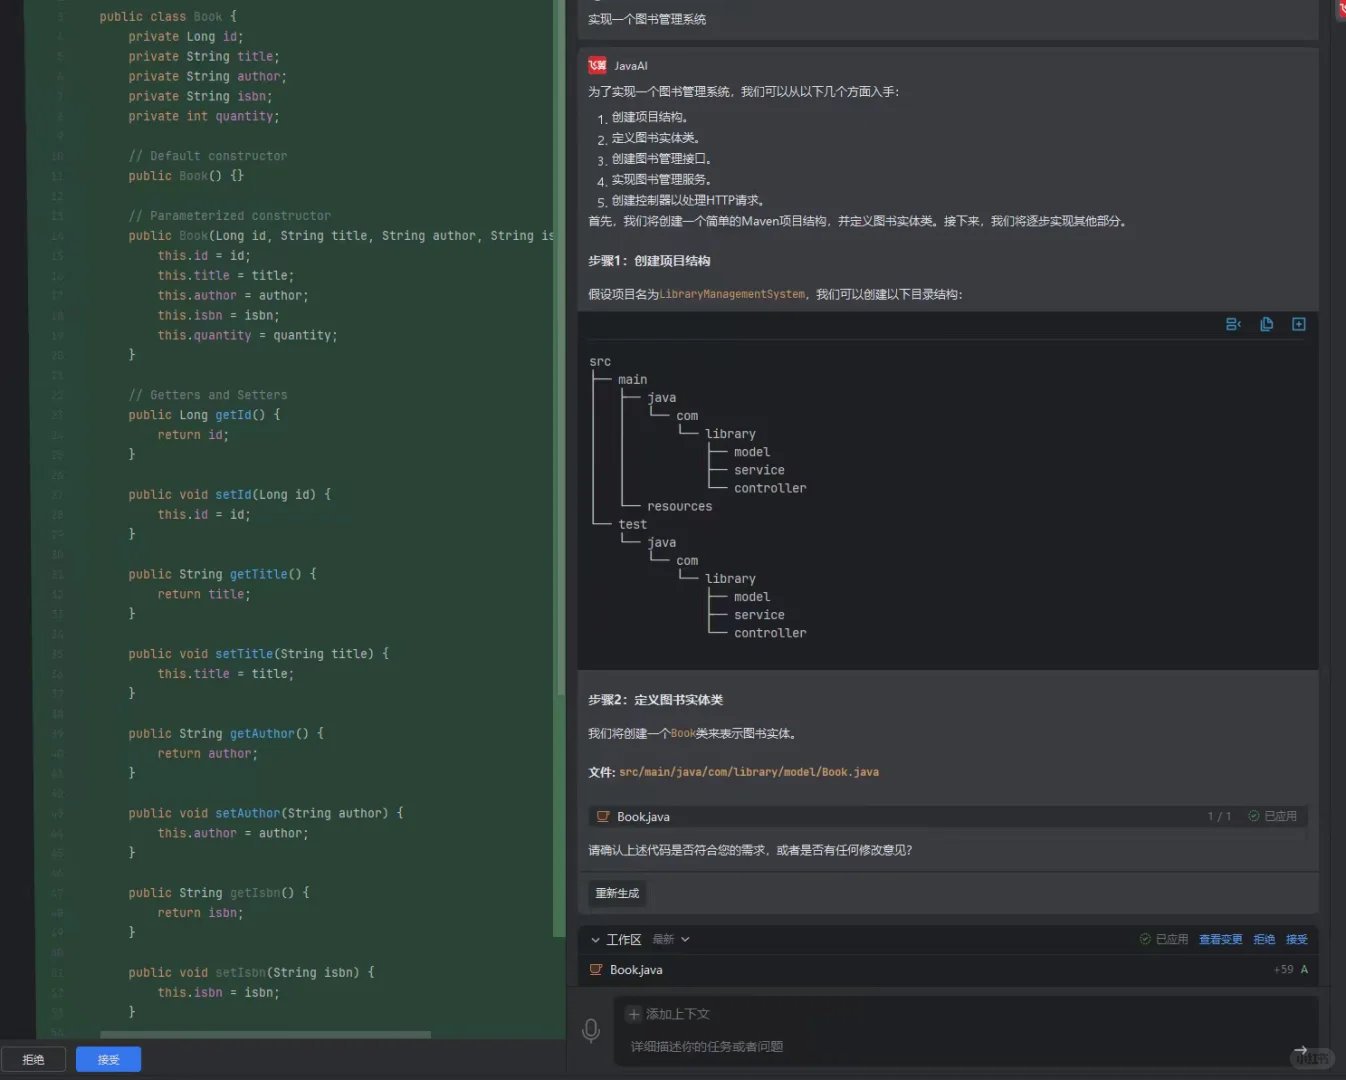The image size is (1346, 1080).
Task: Copy the directory structure code block
Action: (1266, 324)
